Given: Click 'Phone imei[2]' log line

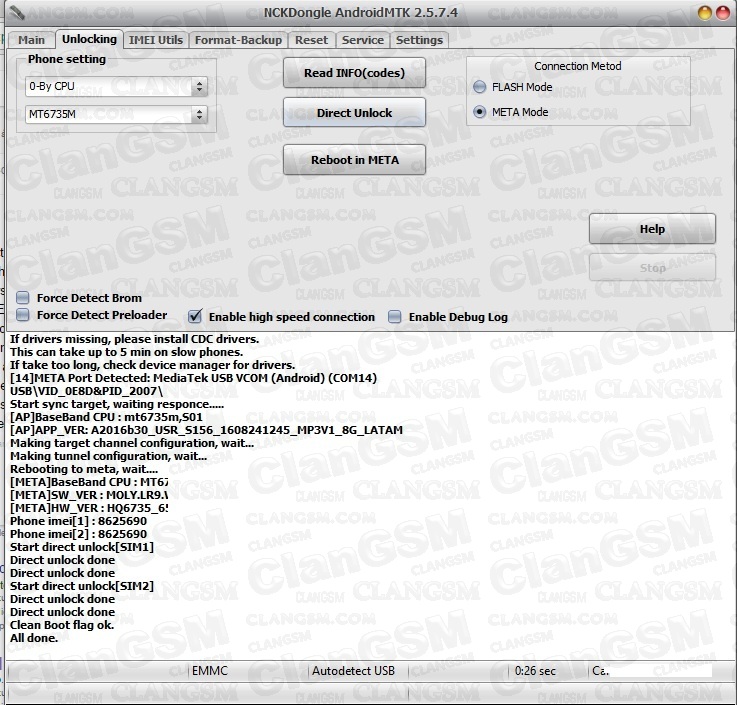Looking at the screenshot, I should click(x=78, y=534).
